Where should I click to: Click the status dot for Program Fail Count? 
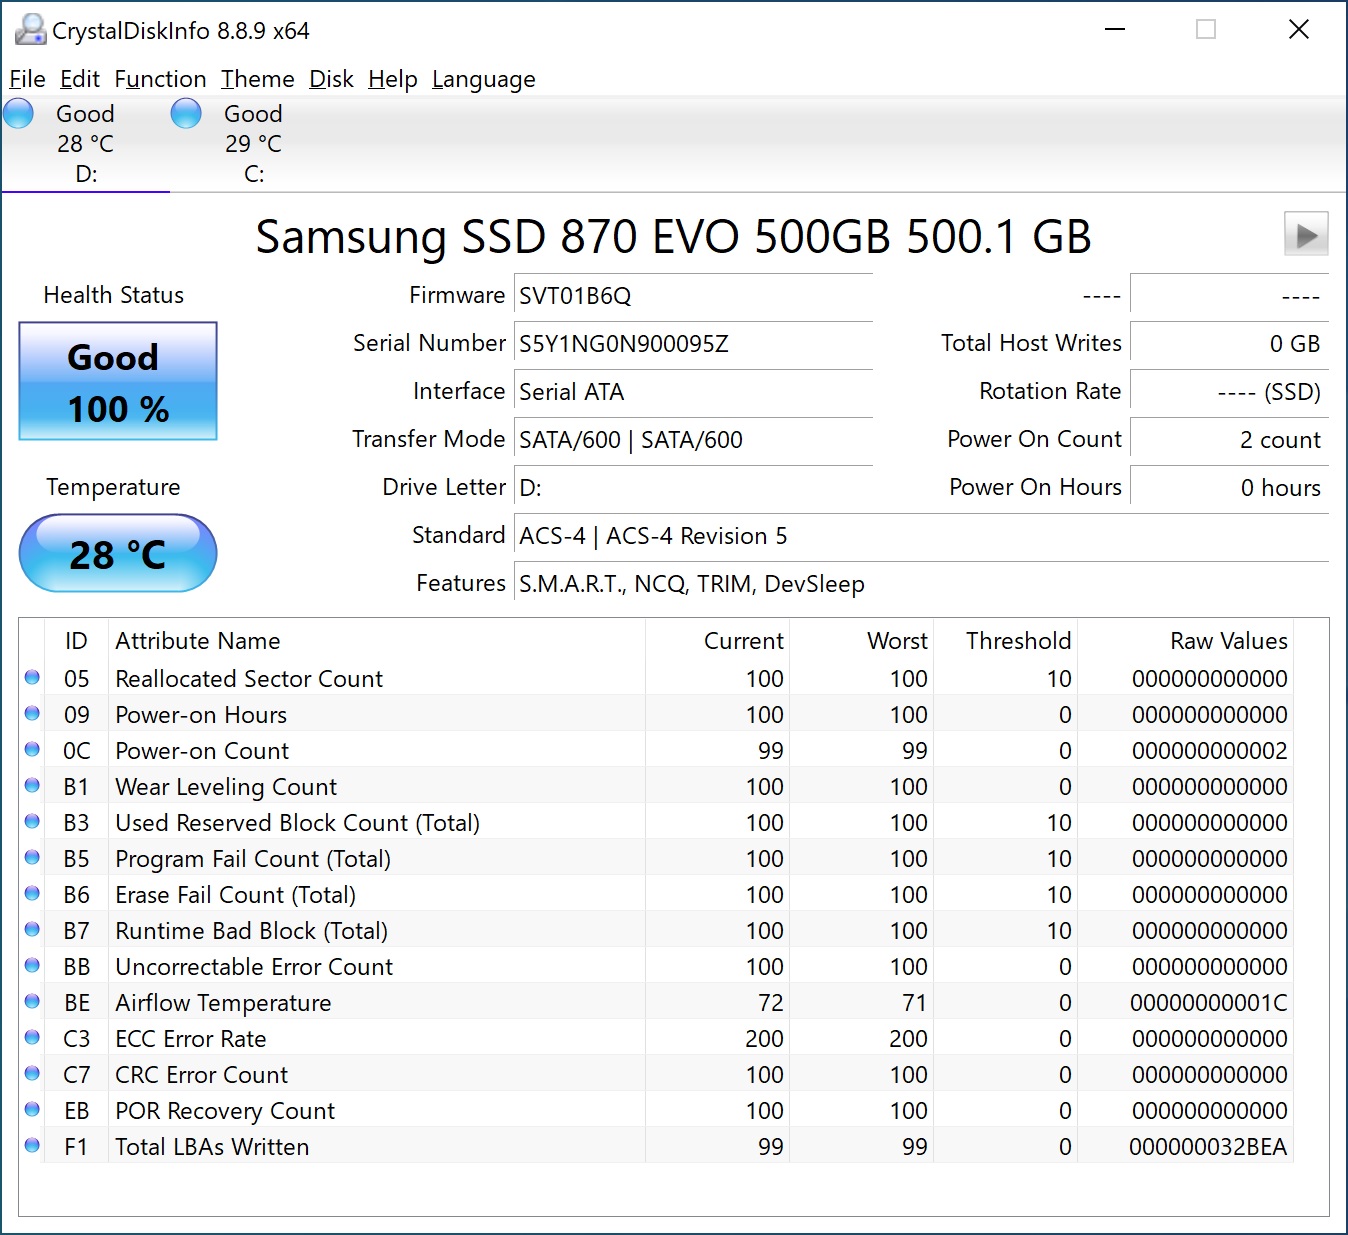point(32,858)
